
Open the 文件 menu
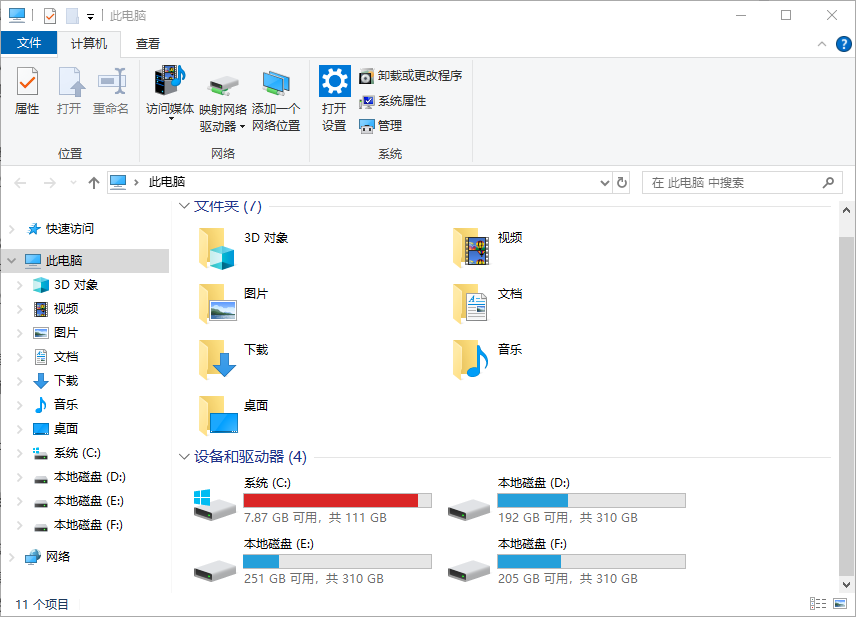click(x=29, y=43)
